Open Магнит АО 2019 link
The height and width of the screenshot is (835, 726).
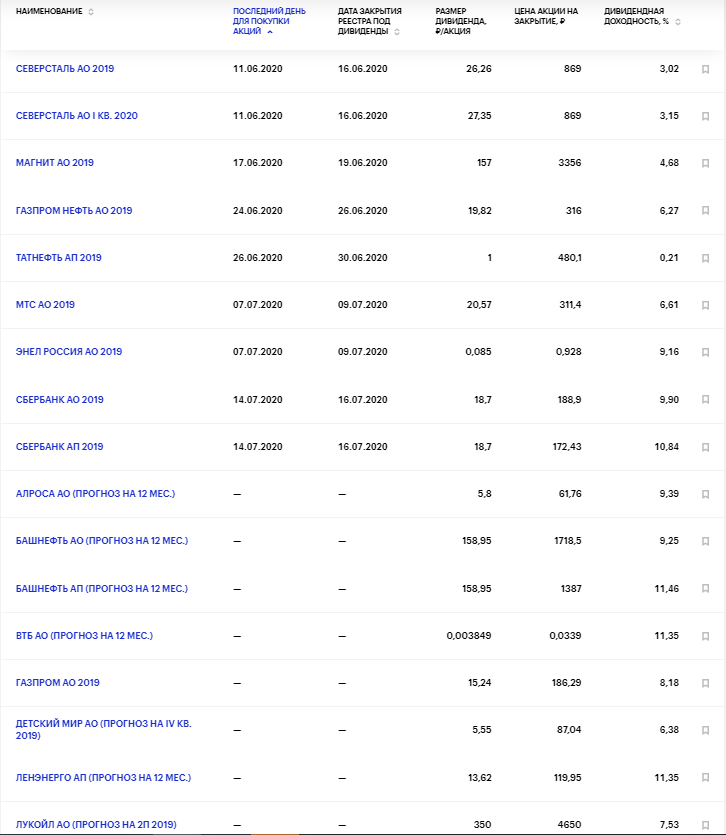tap(55, 162)
